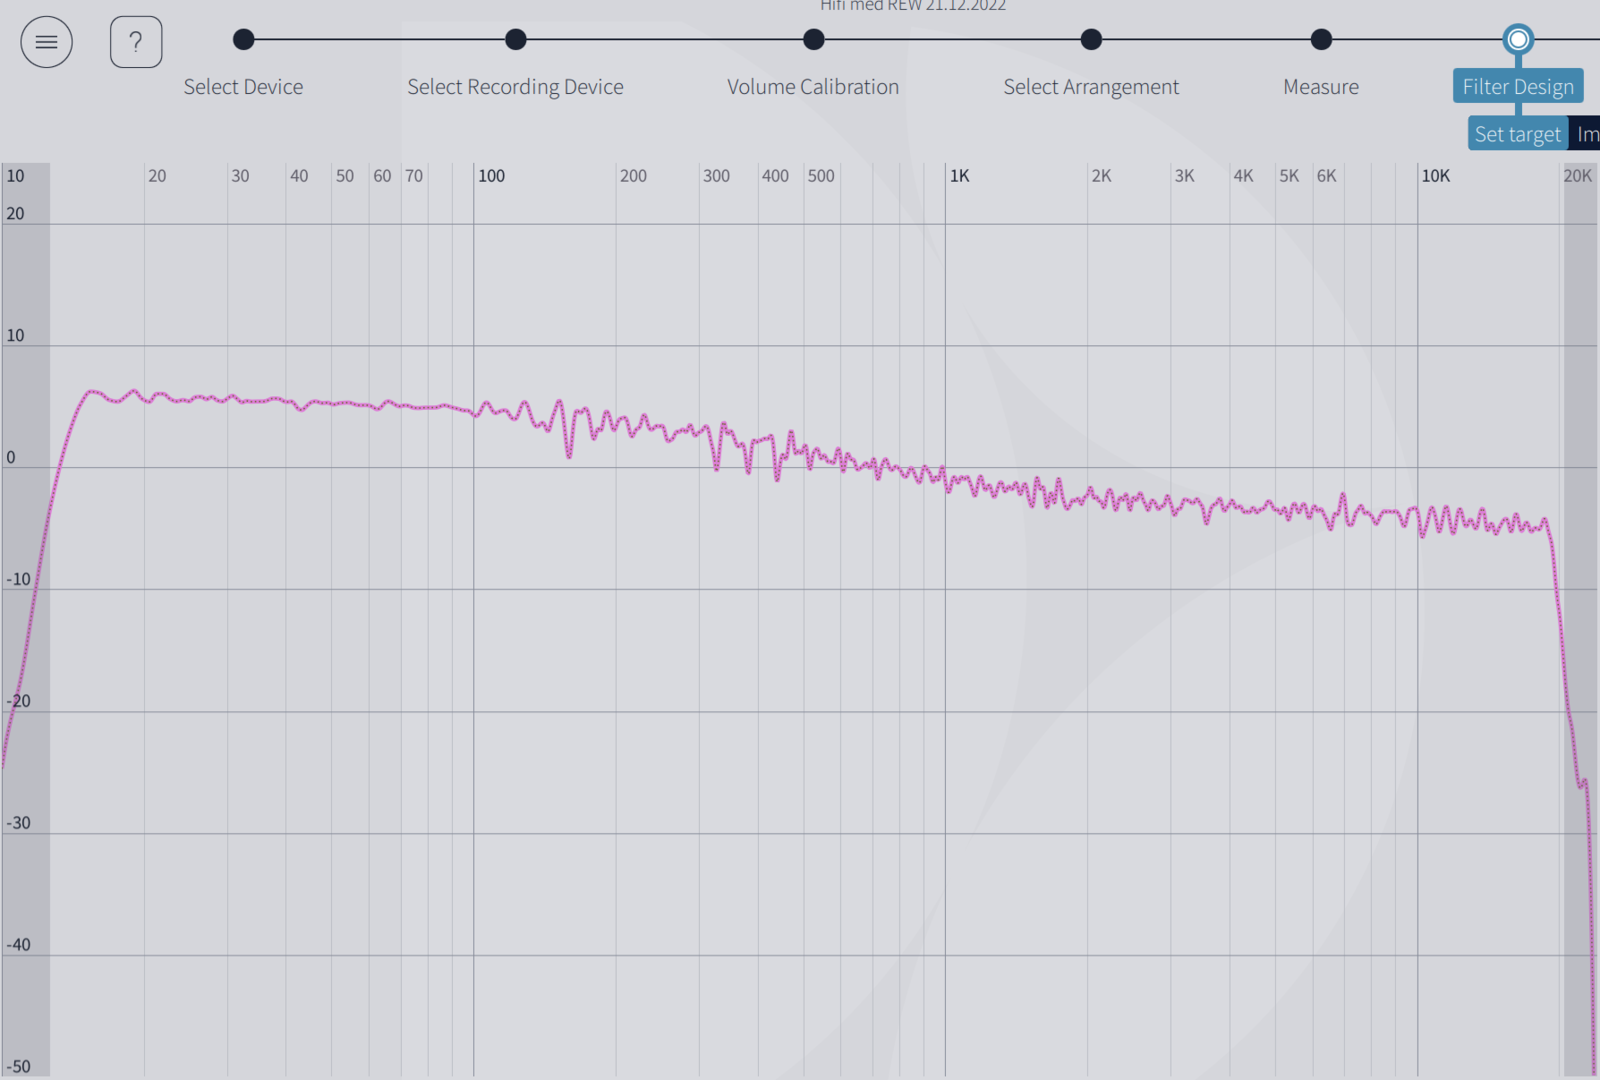The width and height of the screenshot is (1600, 1080).
Task: Open the Set target sub-tab
Action: 1517,134
